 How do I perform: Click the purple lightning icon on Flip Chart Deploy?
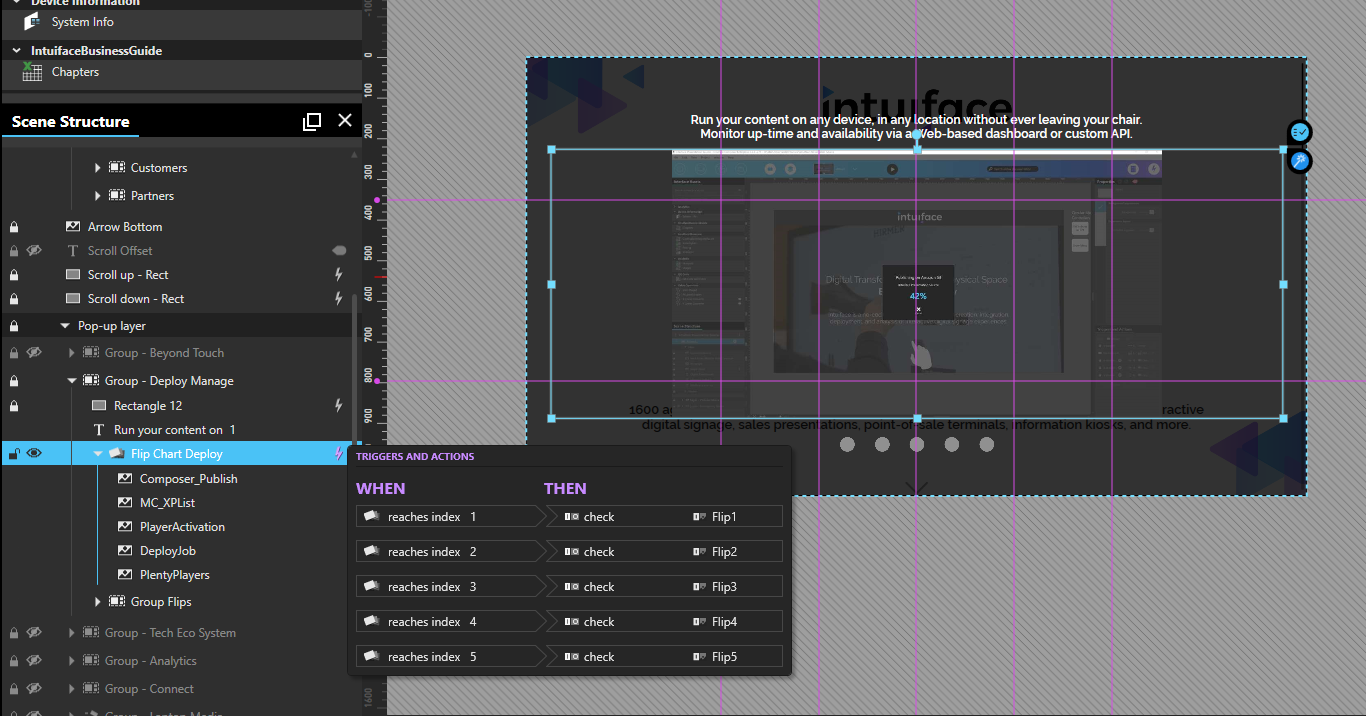[338, 453]
